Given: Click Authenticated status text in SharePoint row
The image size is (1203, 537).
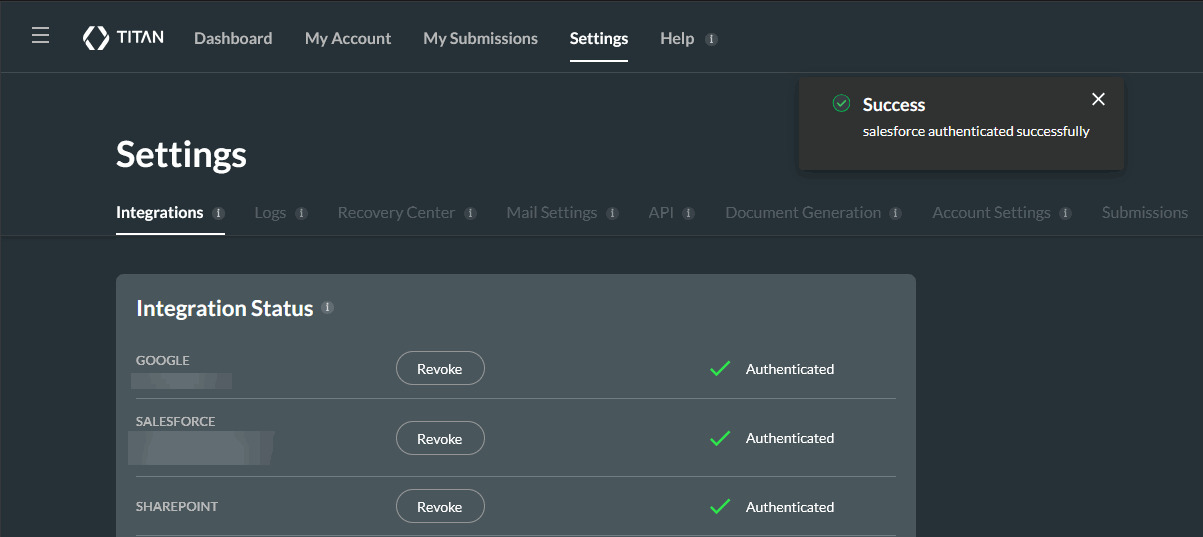Looking at the screenshot, I should click(x=790, y=507).
